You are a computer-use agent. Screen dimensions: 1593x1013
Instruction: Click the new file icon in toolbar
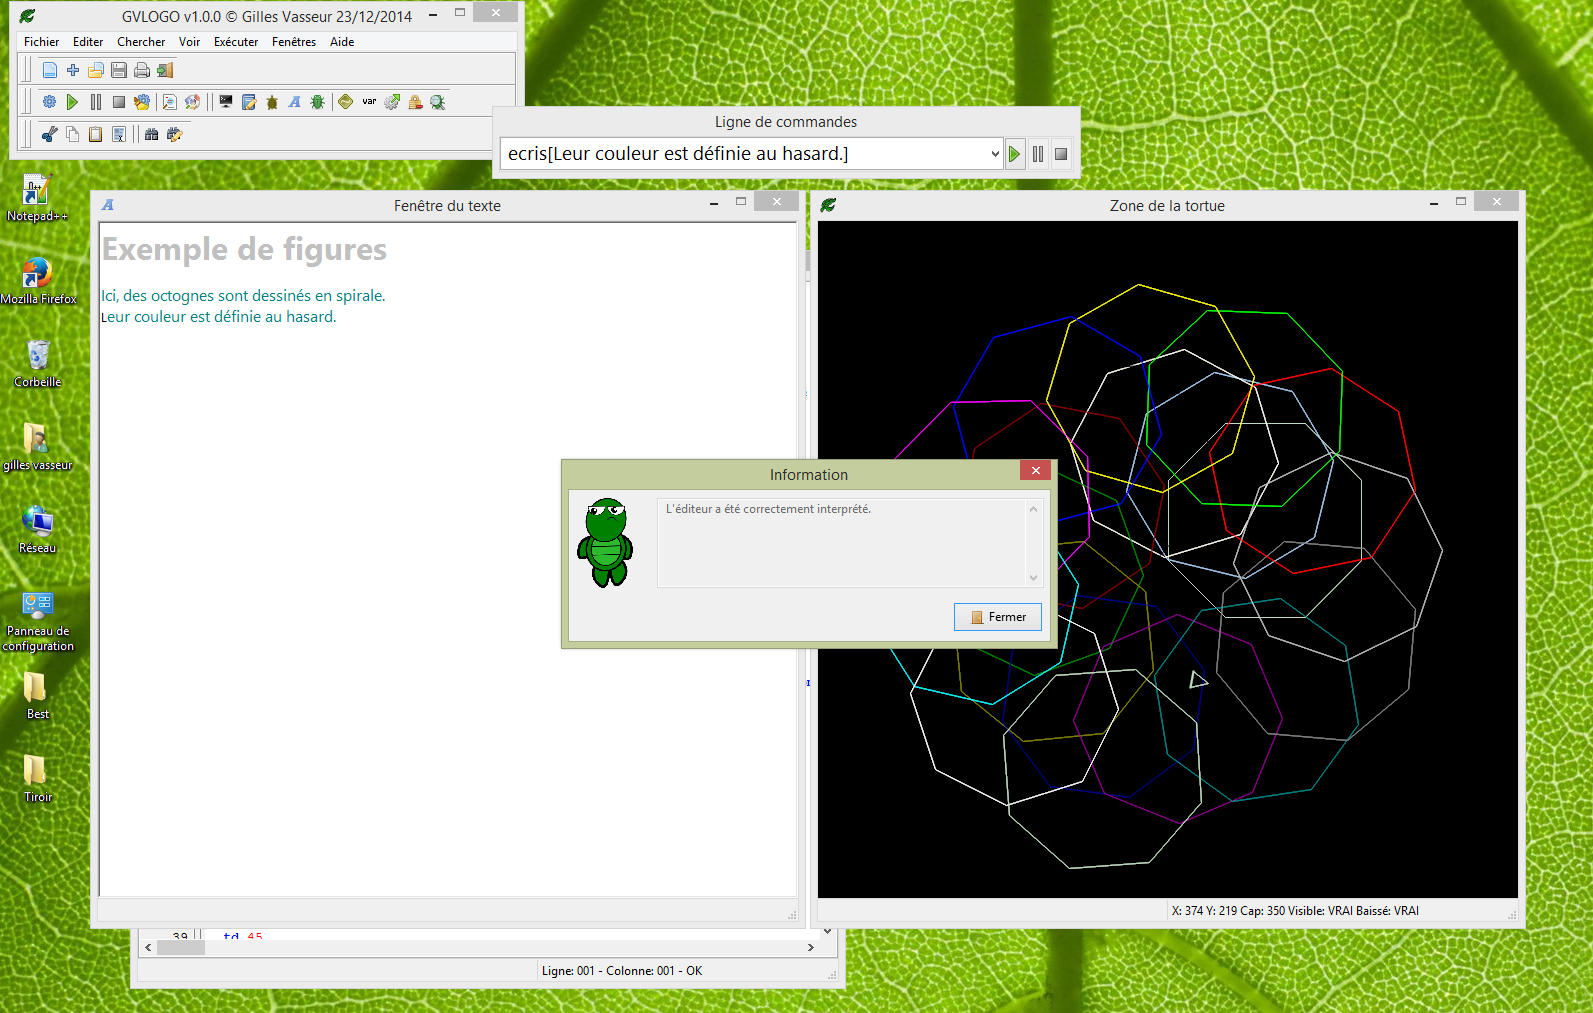[50, 70]
